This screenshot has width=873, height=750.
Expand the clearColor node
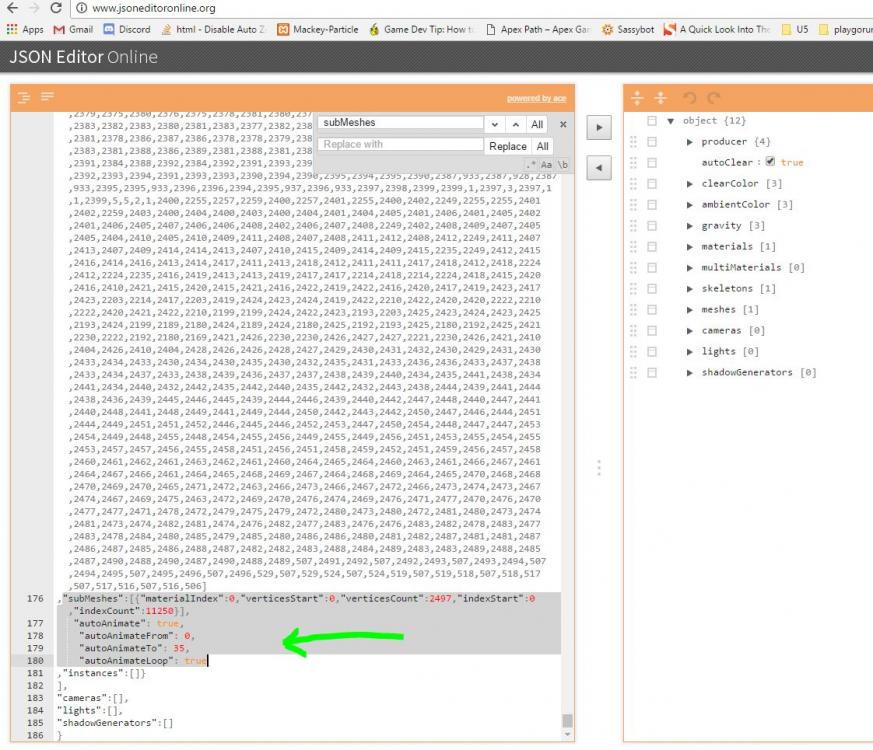[x=690, y=184]
